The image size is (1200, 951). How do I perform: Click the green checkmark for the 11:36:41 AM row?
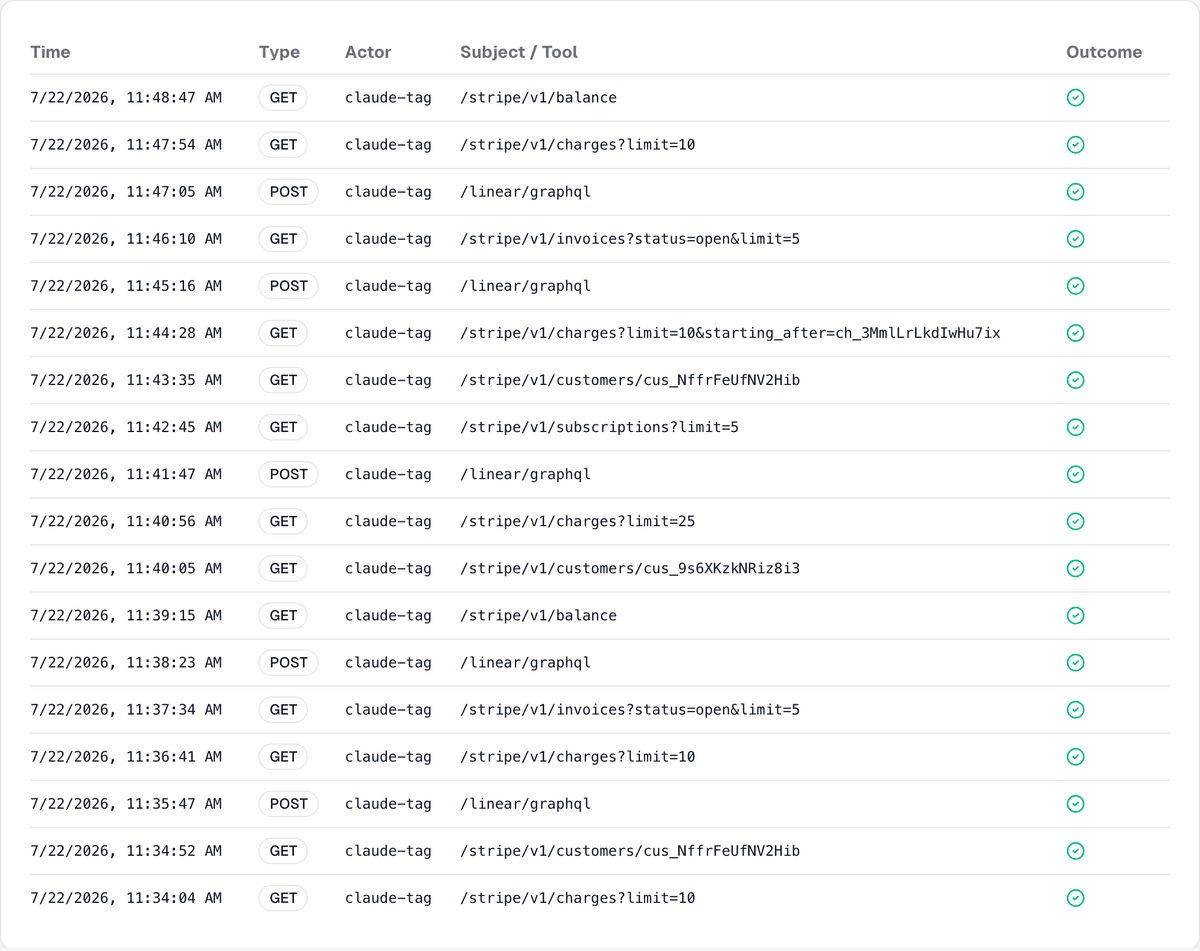tap(1076, 756)
